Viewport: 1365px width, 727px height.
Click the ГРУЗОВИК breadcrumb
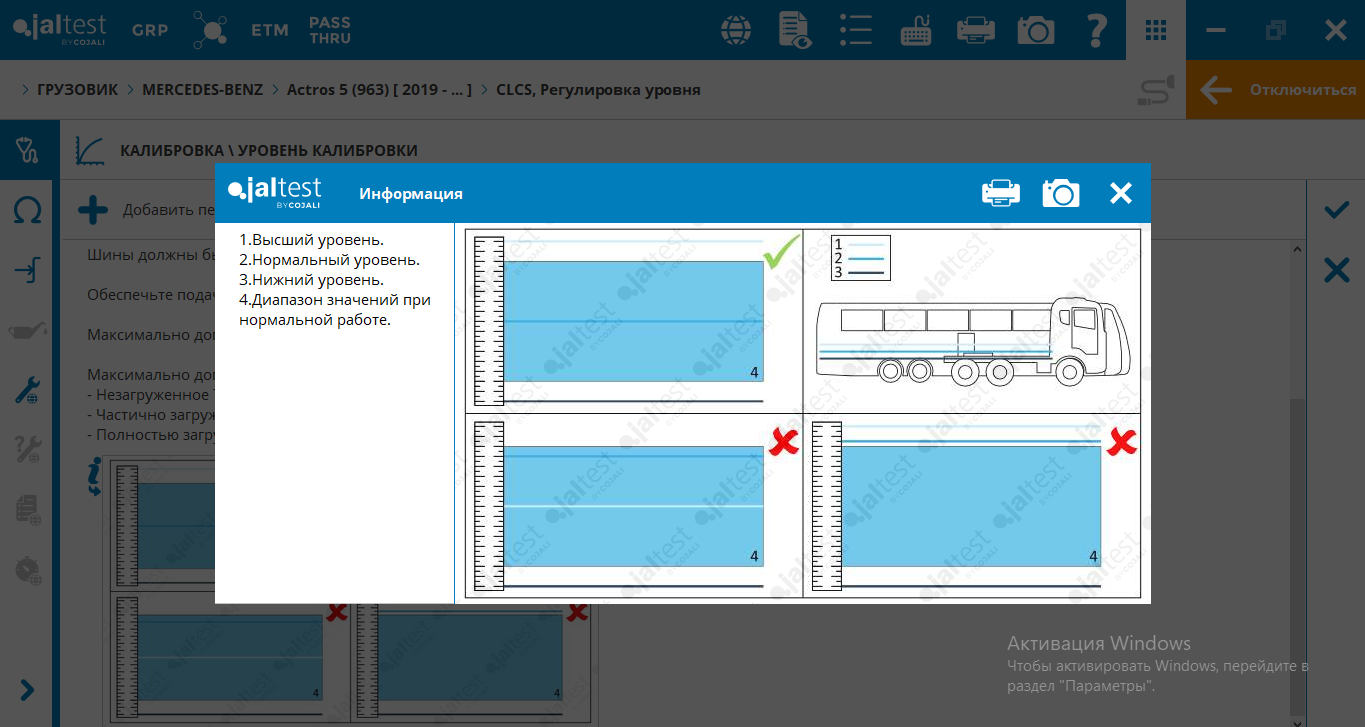pyautogui.click(x=78, y=90)
